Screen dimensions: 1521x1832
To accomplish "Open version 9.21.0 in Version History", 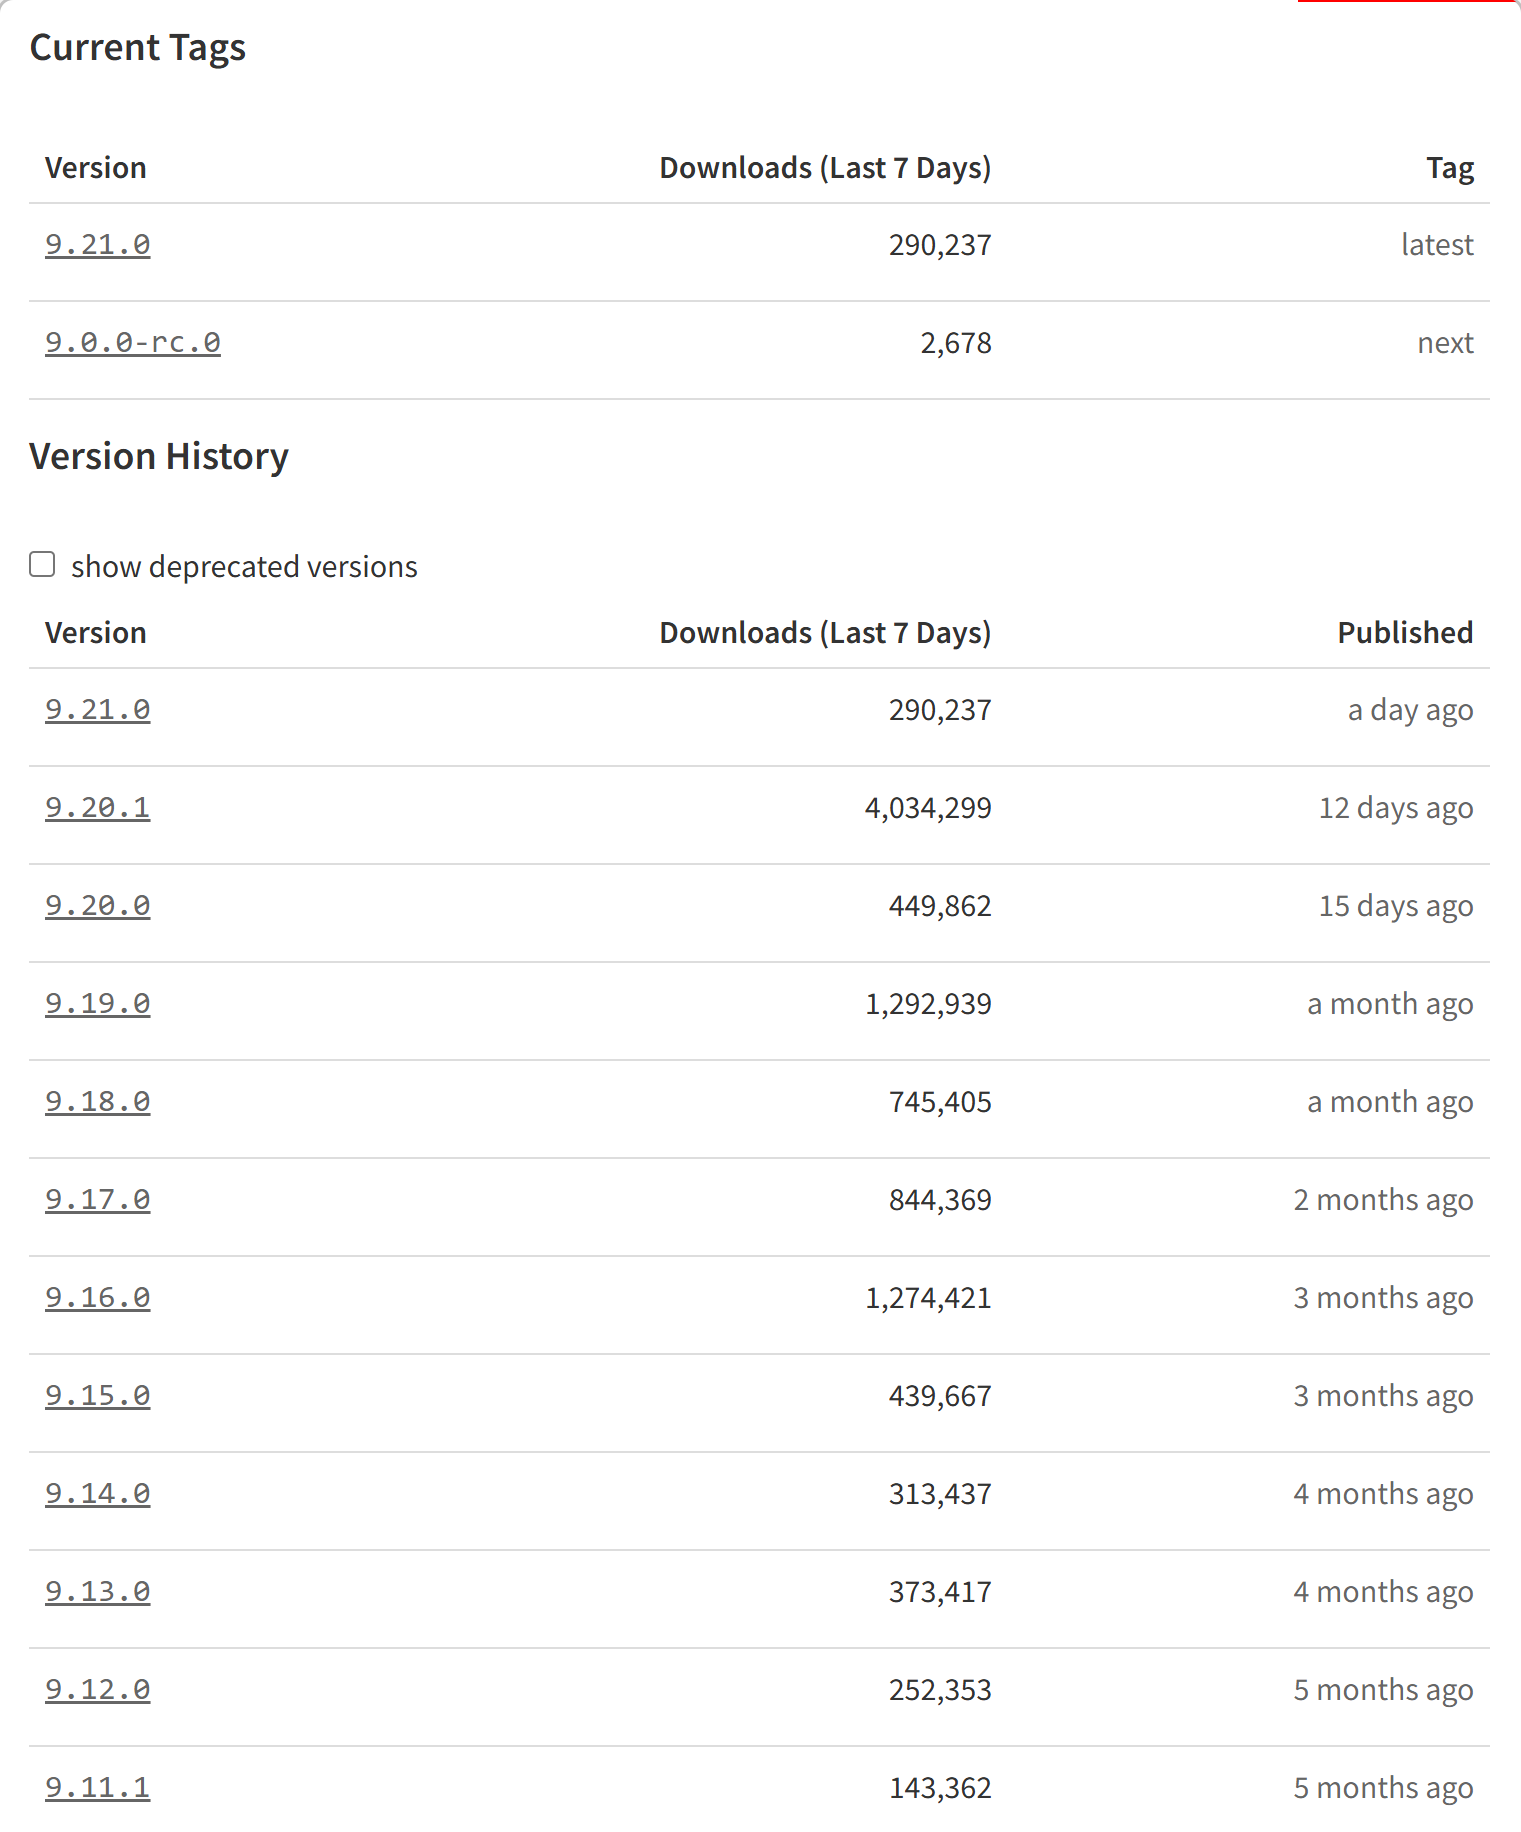I will pyautogui.click(x=98, y=710).
